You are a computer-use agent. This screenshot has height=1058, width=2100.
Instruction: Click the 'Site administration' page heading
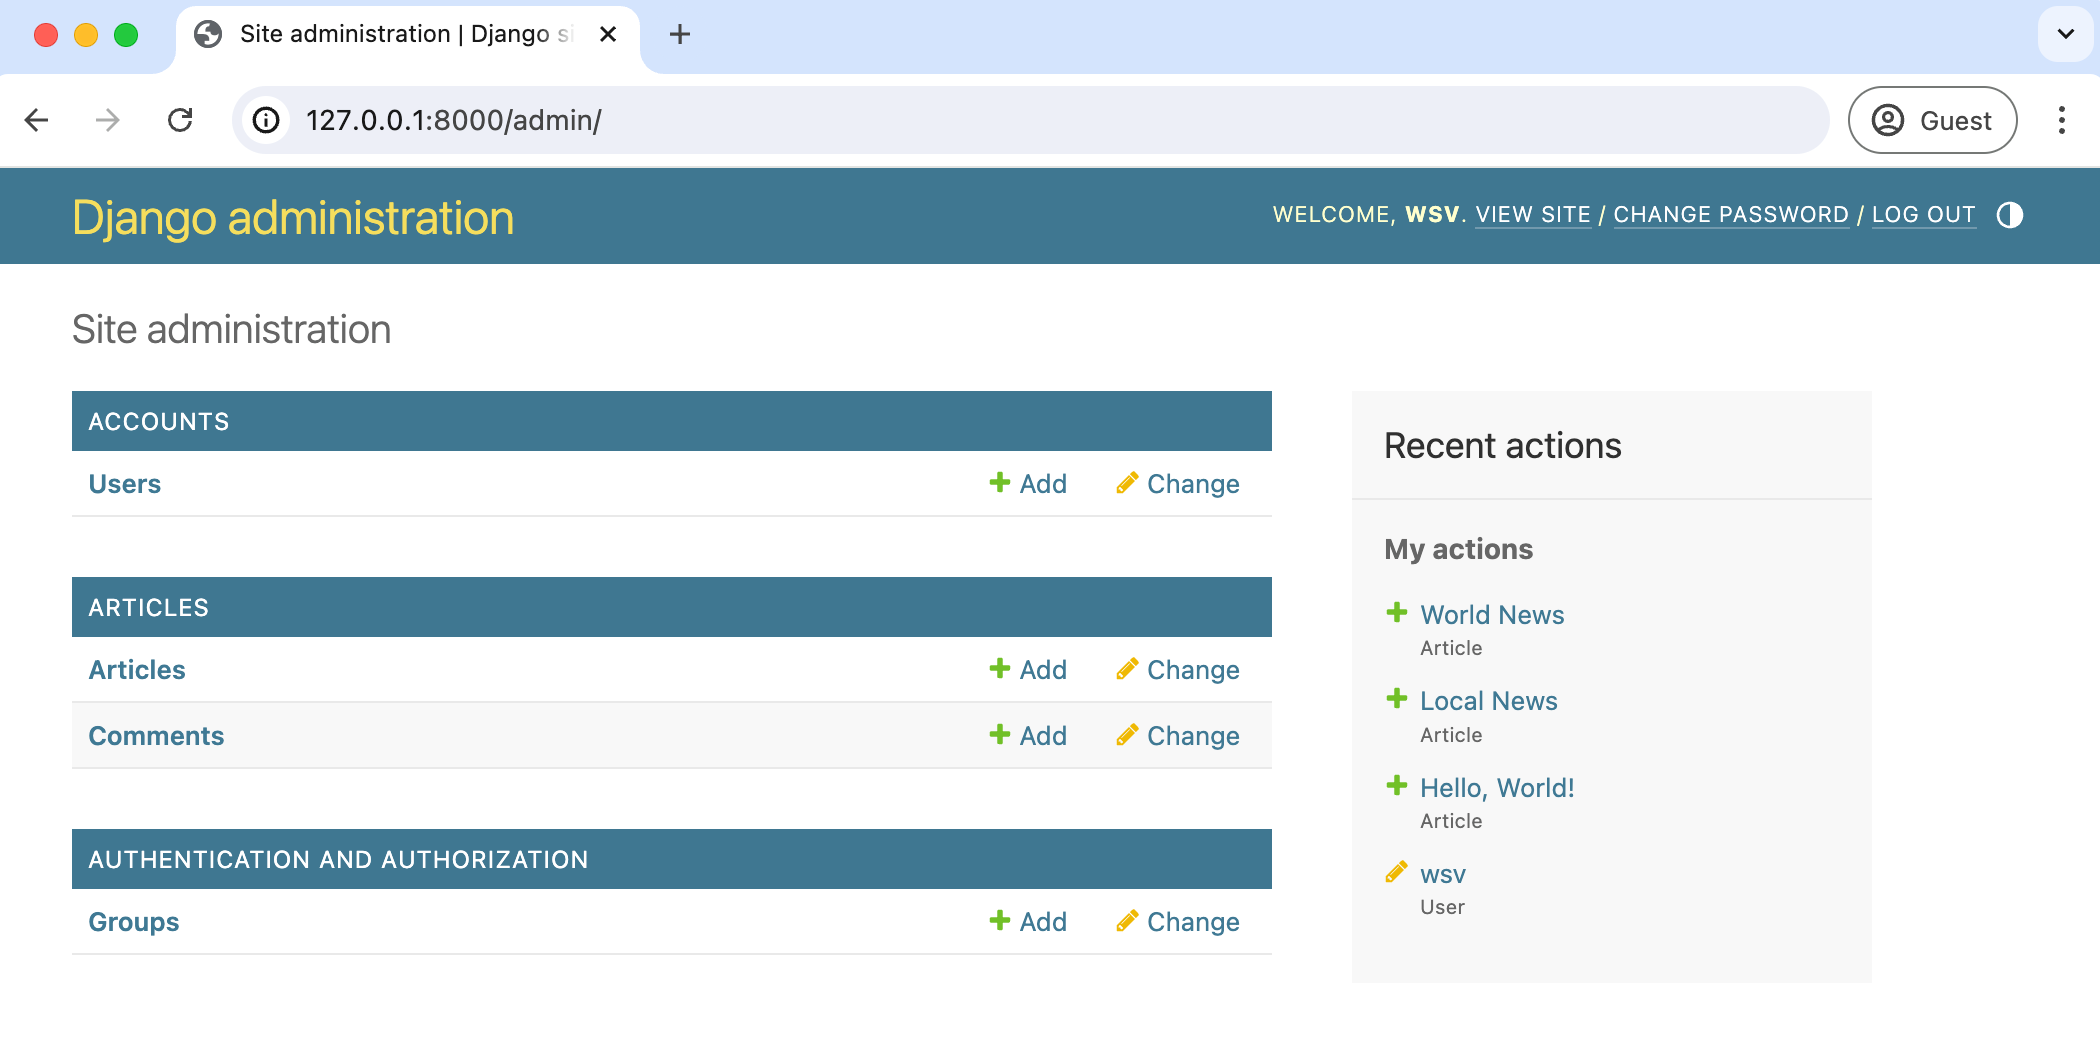232,330
